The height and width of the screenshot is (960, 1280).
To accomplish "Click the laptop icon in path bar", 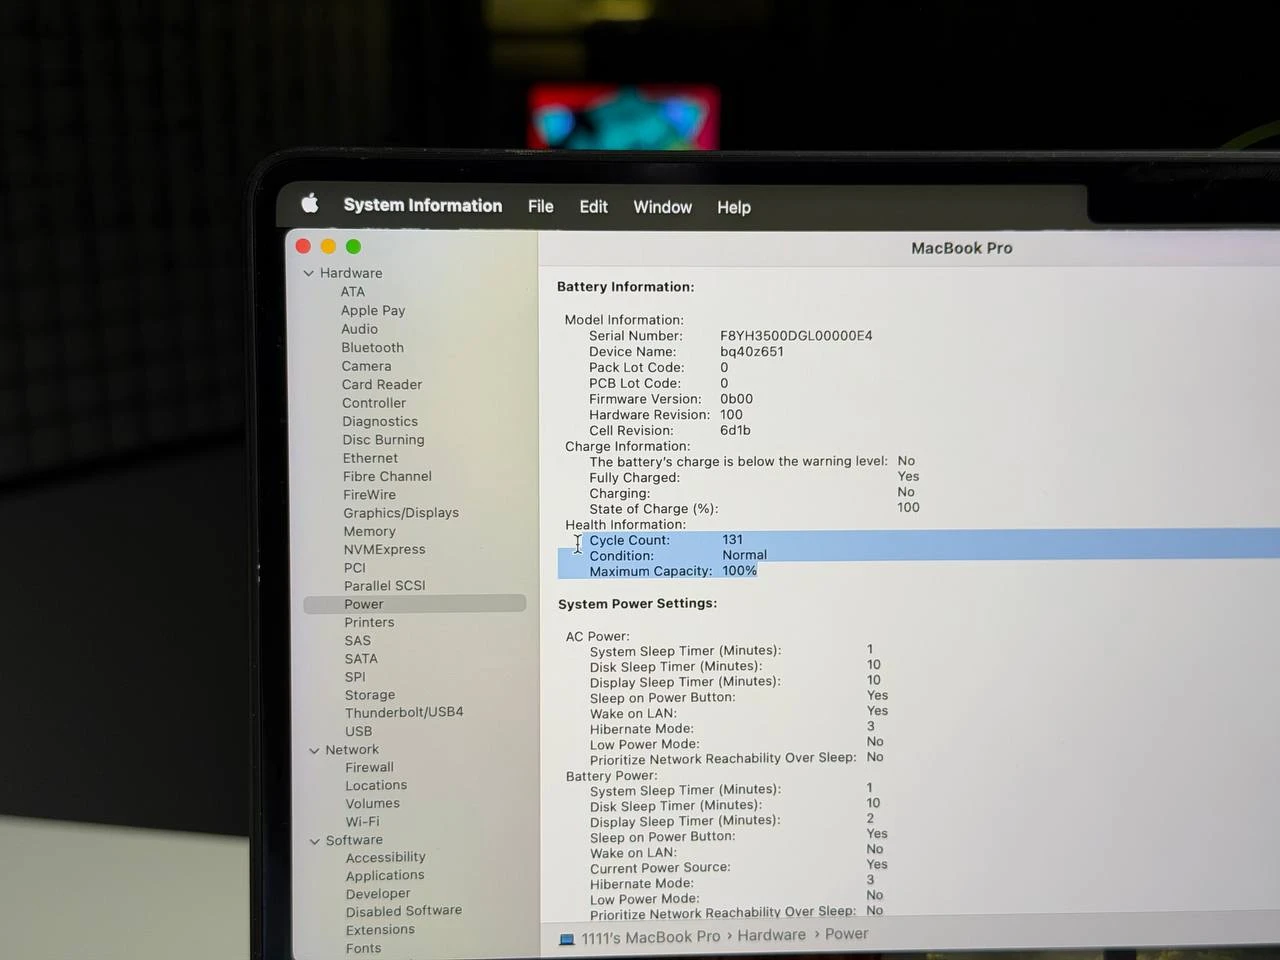I will (x=567, y=939).
